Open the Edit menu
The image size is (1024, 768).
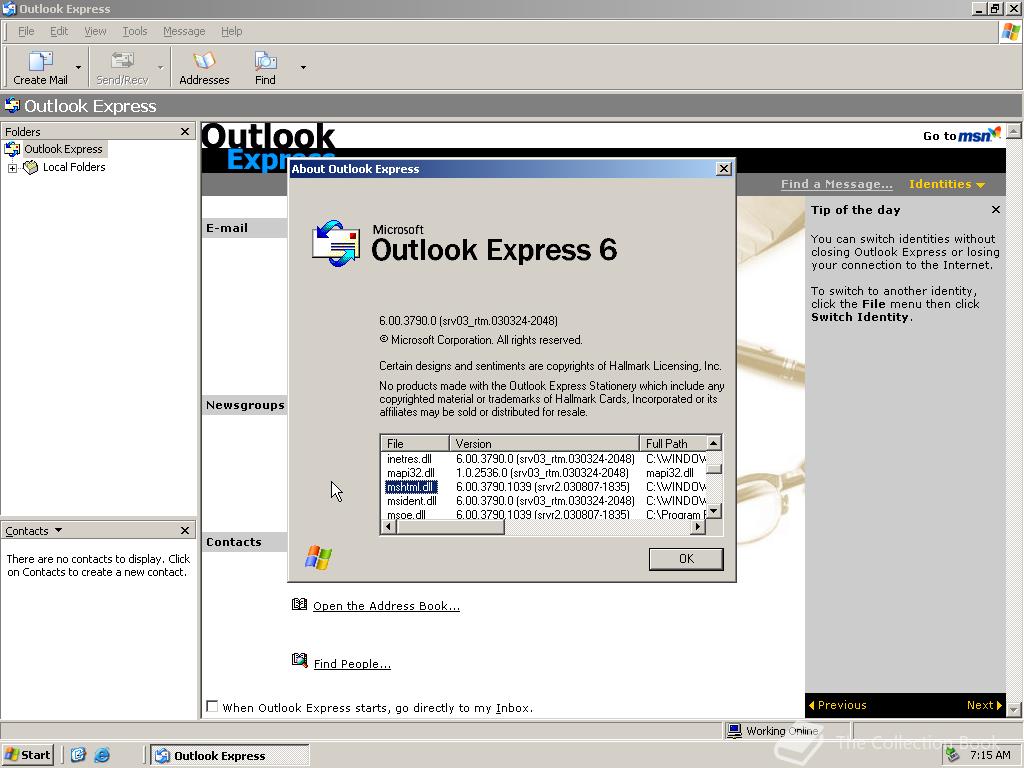(x=59, y=31)
